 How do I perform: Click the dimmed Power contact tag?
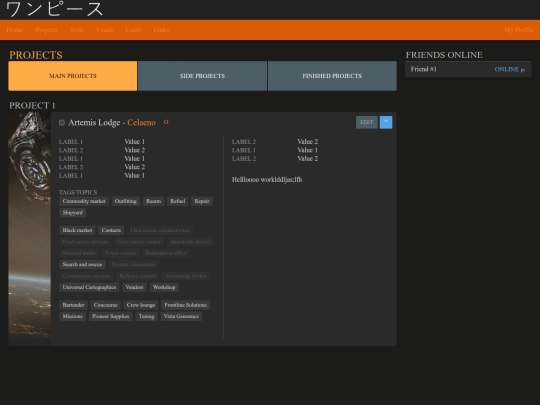[x=121, y=253]
